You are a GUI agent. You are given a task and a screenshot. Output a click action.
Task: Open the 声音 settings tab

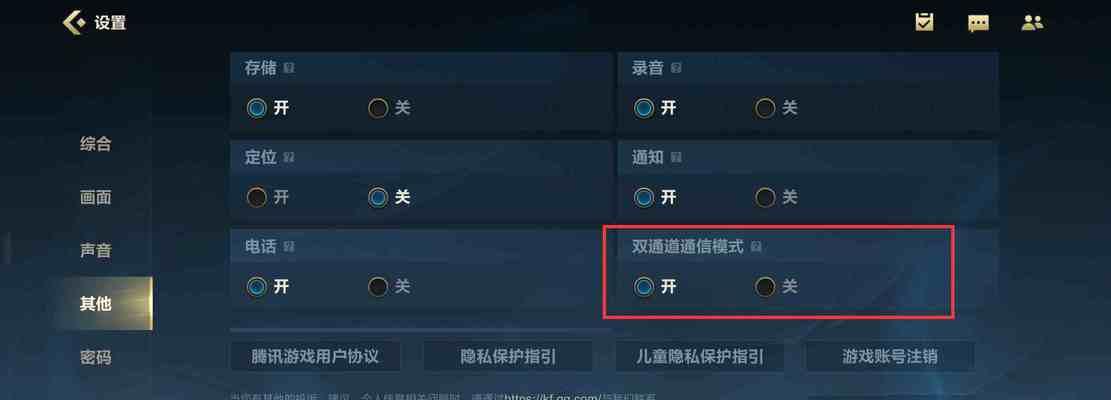pos(96,251)
